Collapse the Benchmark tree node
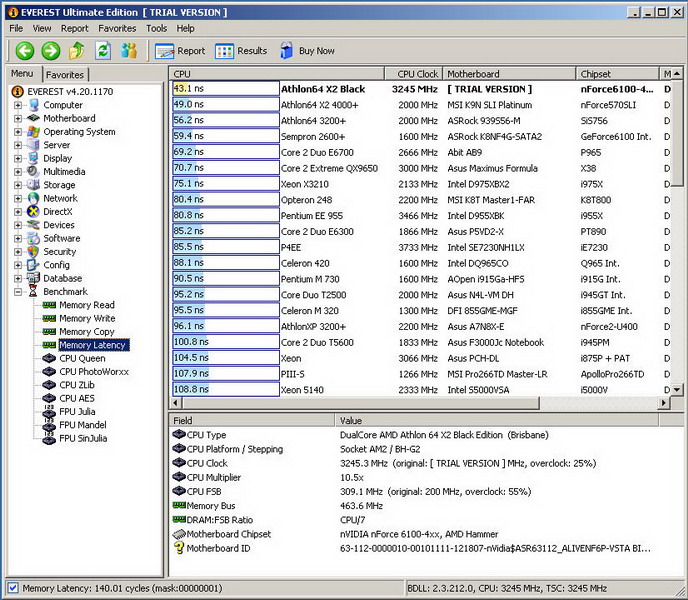The image size is (688, 600). pos(18,291)
